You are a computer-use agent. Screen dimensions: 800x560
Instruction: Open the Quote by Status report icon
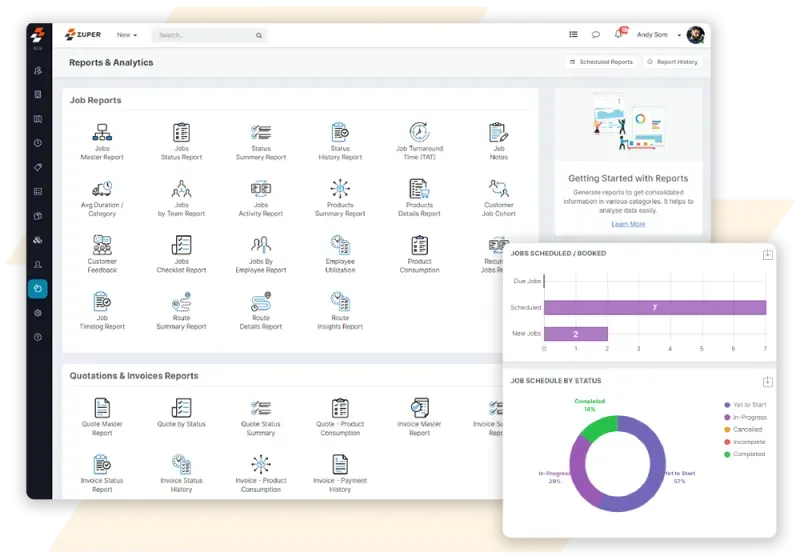click(181, 408)
